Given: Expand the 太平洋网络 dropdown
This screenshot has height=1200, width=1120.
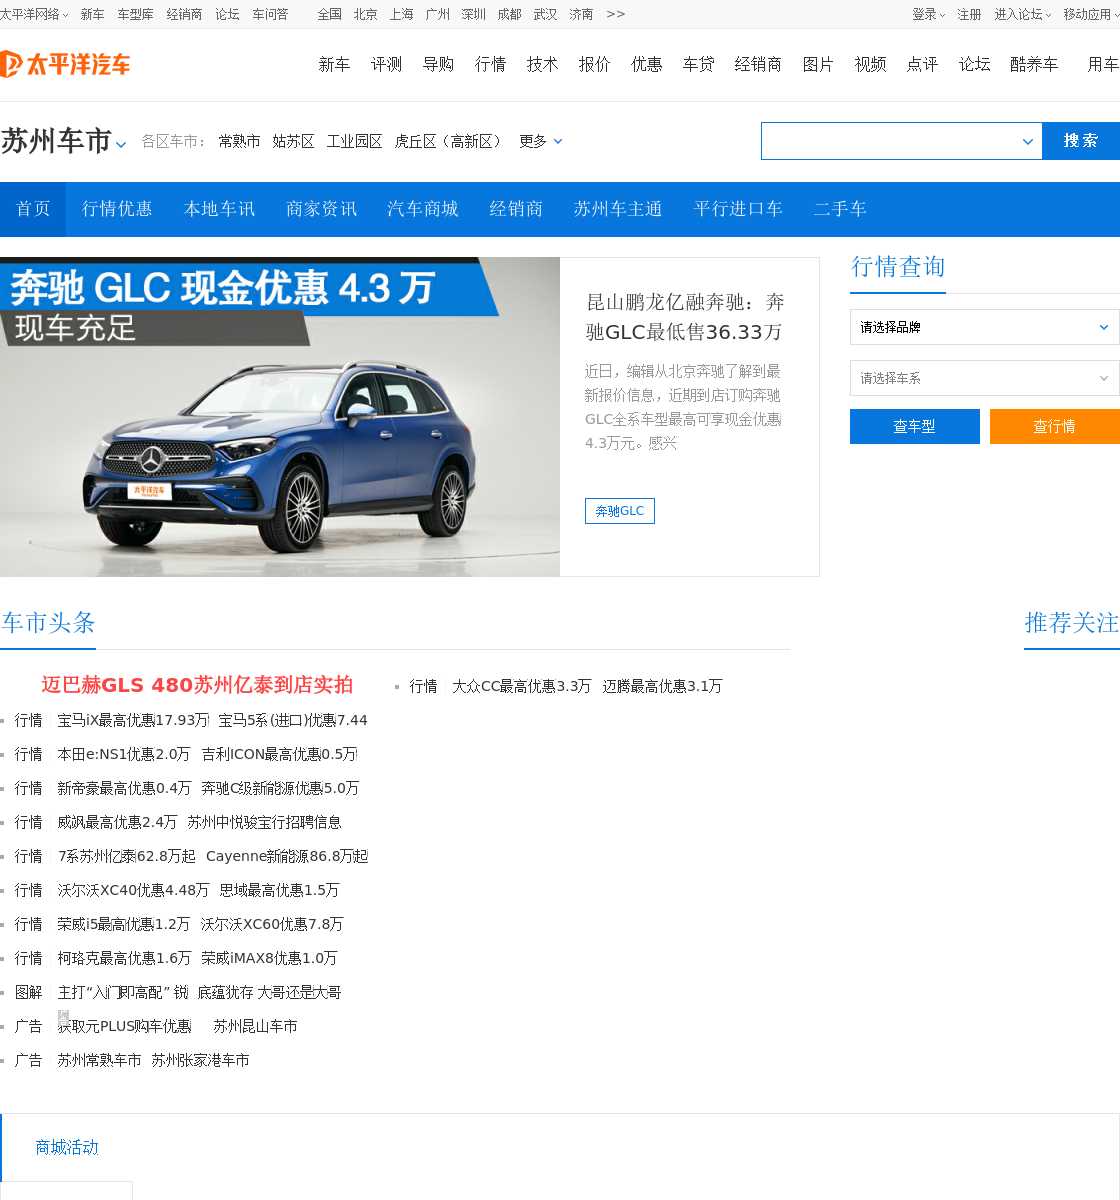Looking at the screenshot, I should (34, 14).
